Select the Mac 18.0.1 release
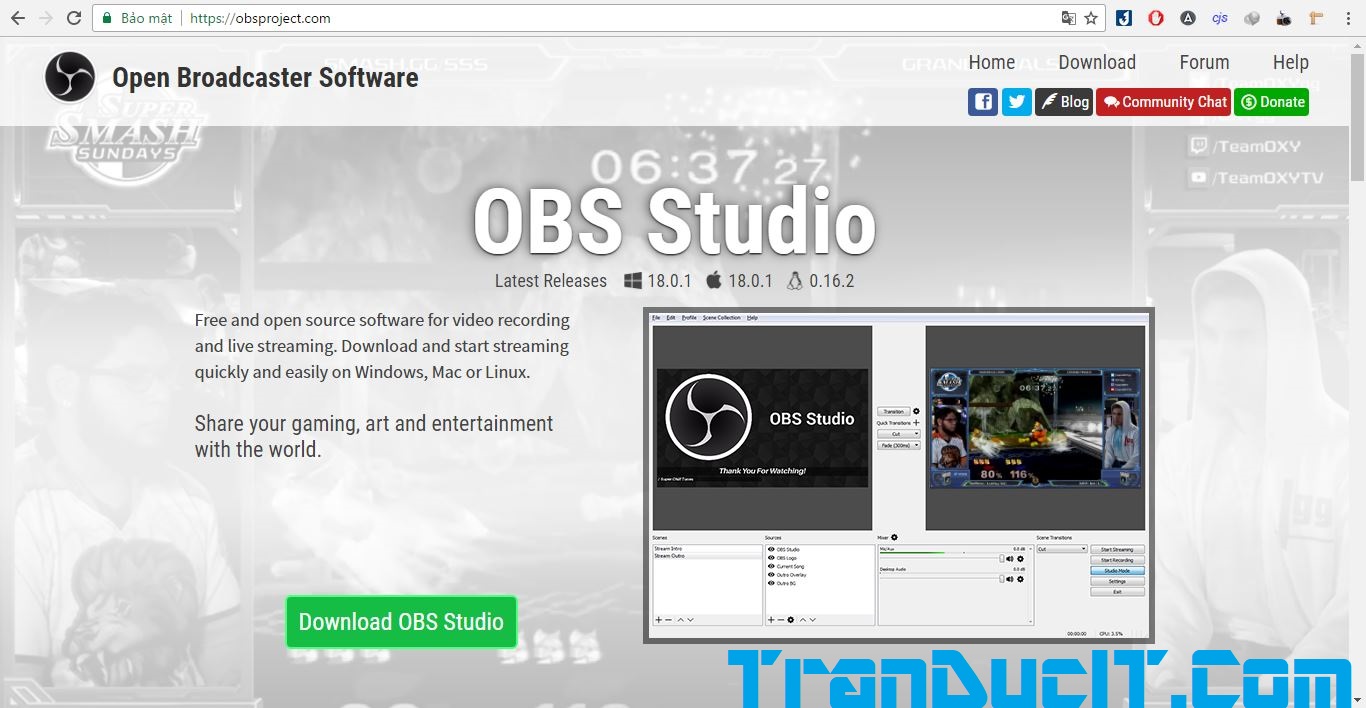 tap(739, 281)
